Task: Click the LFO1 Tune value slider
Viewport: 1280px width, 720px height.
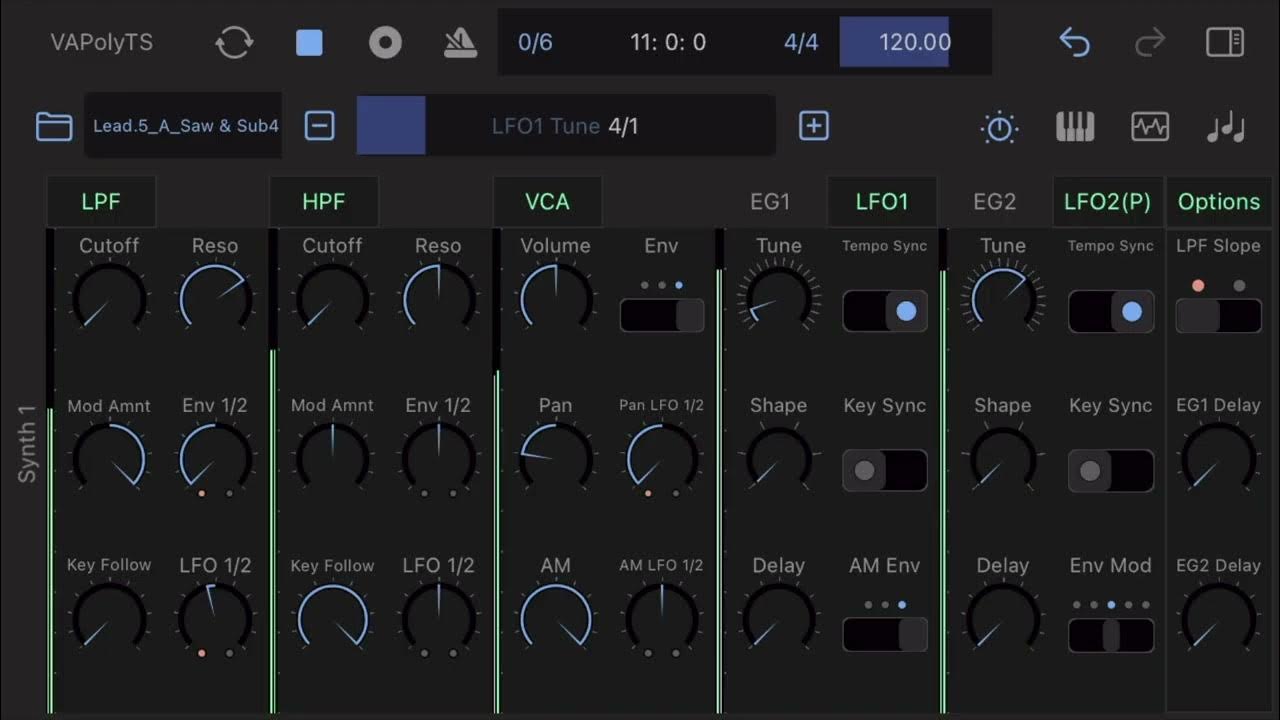Action: pyautogui.click(x=566, y=126)
